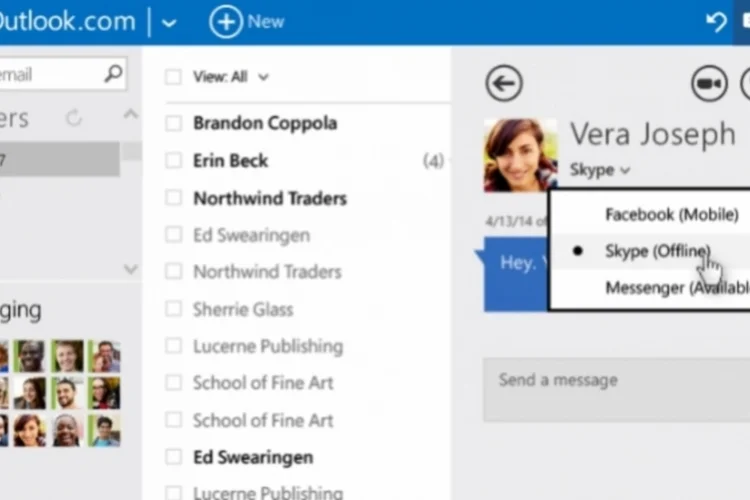Click the Erin Beck (4) message count

pyautogui.click(x=433, y=161)
